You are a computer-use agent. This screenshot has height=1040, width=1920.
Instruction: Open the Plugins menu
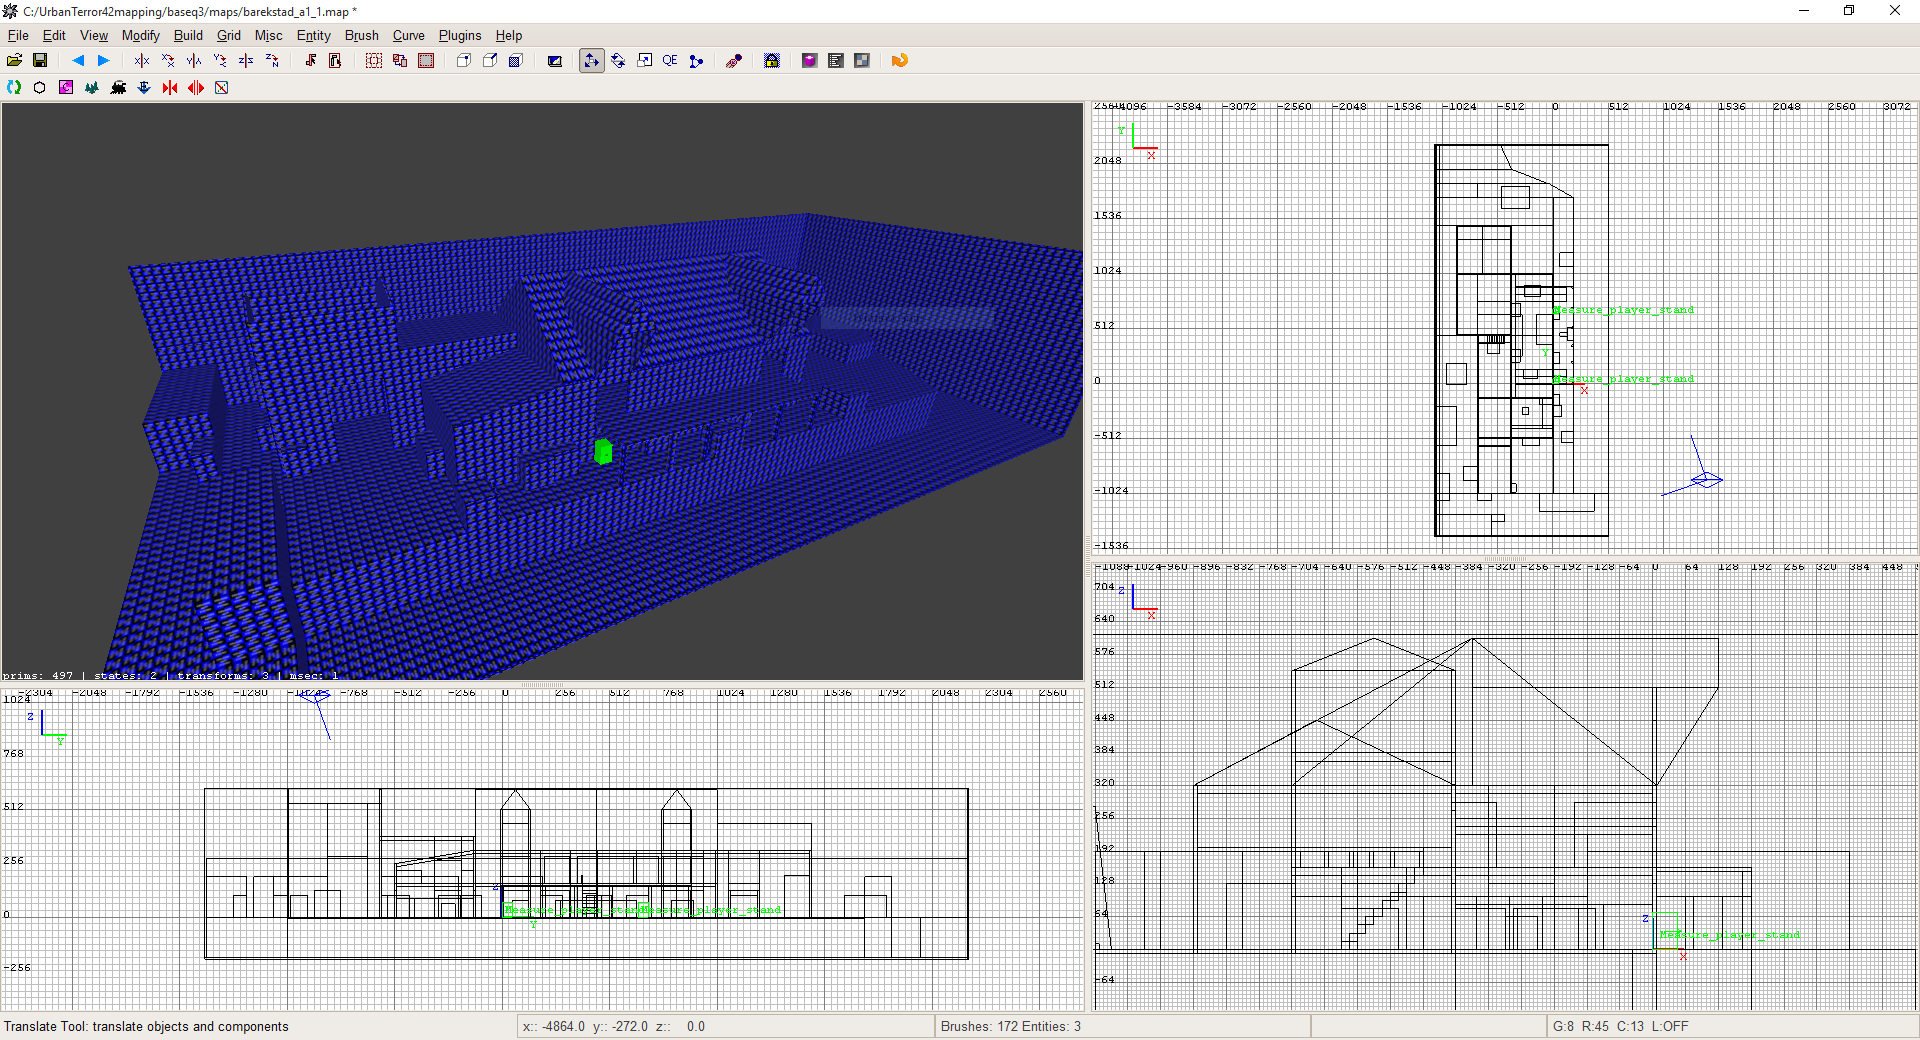coord(459,35)
